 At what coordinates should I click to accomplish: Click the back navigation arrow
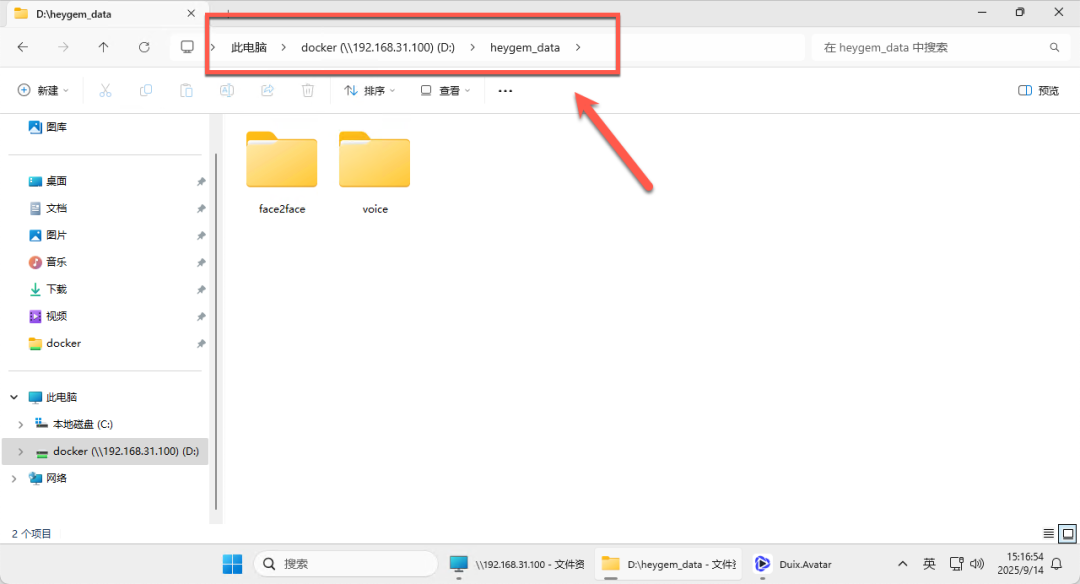click(23, 47)
